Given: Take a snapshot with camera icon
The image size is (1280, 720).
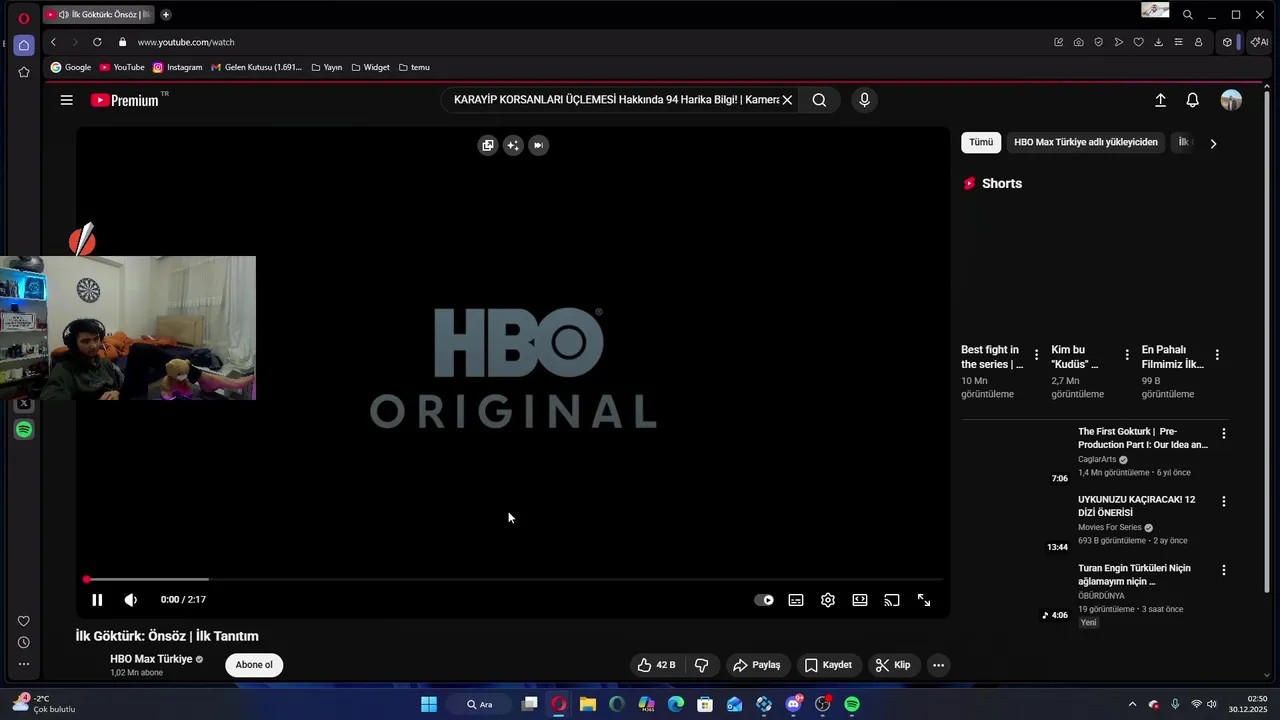Looking at the screenshot, I should click(1078, 42).
